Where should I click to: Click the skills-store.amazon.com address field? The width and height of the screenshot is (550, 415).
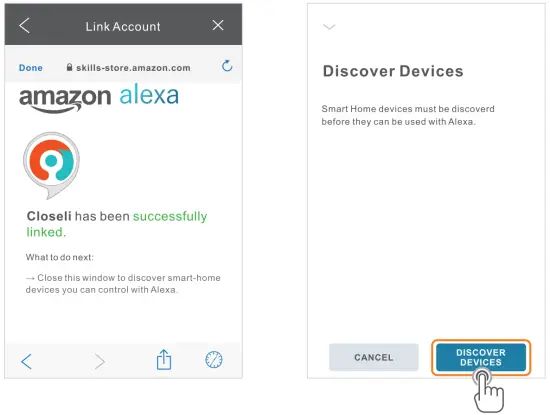[128, 68]
